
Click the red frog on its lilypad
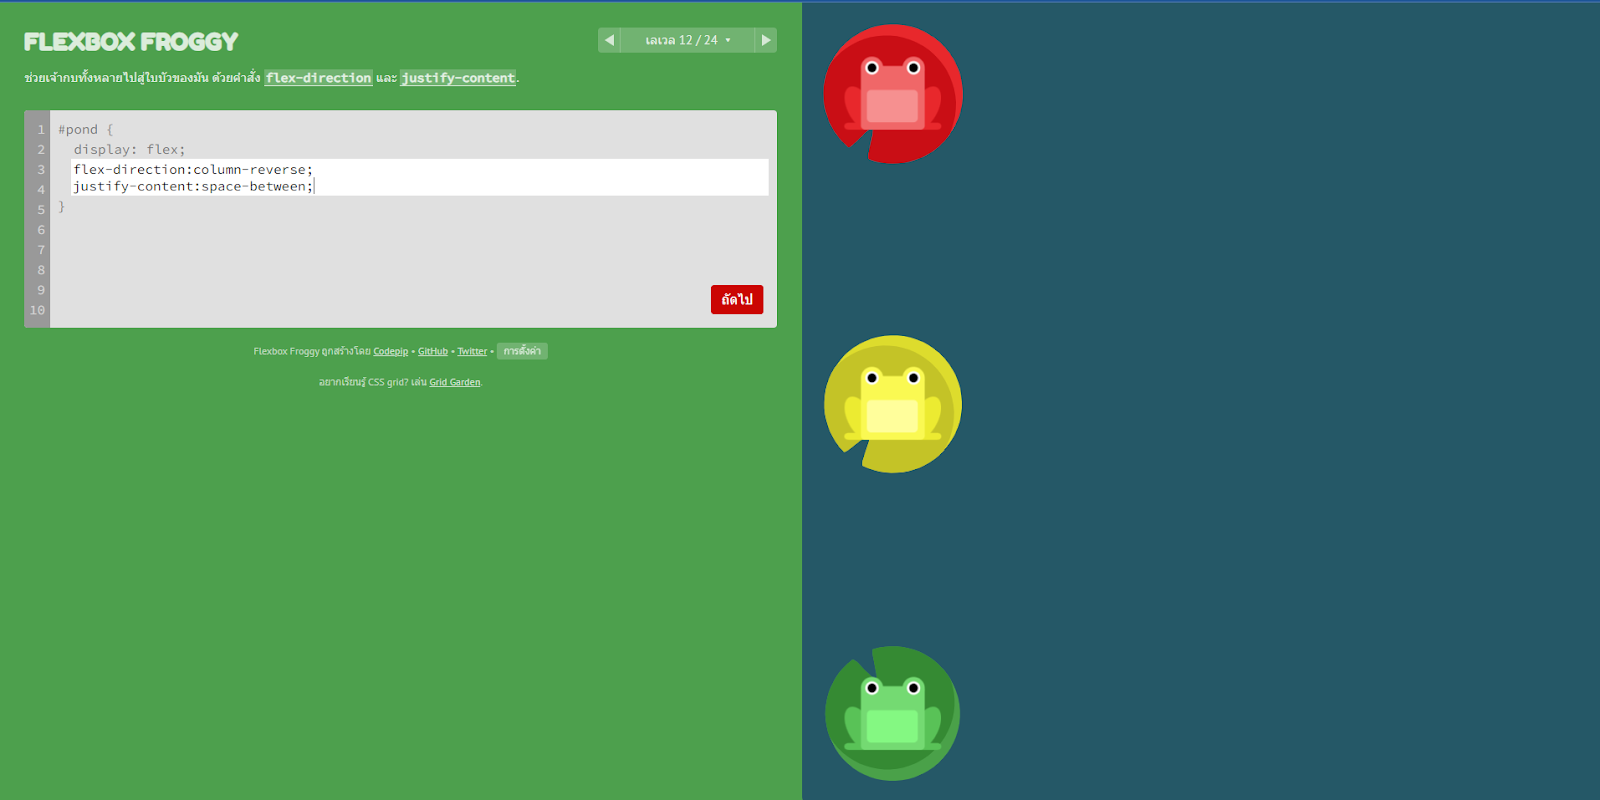[x=893, y=94]
